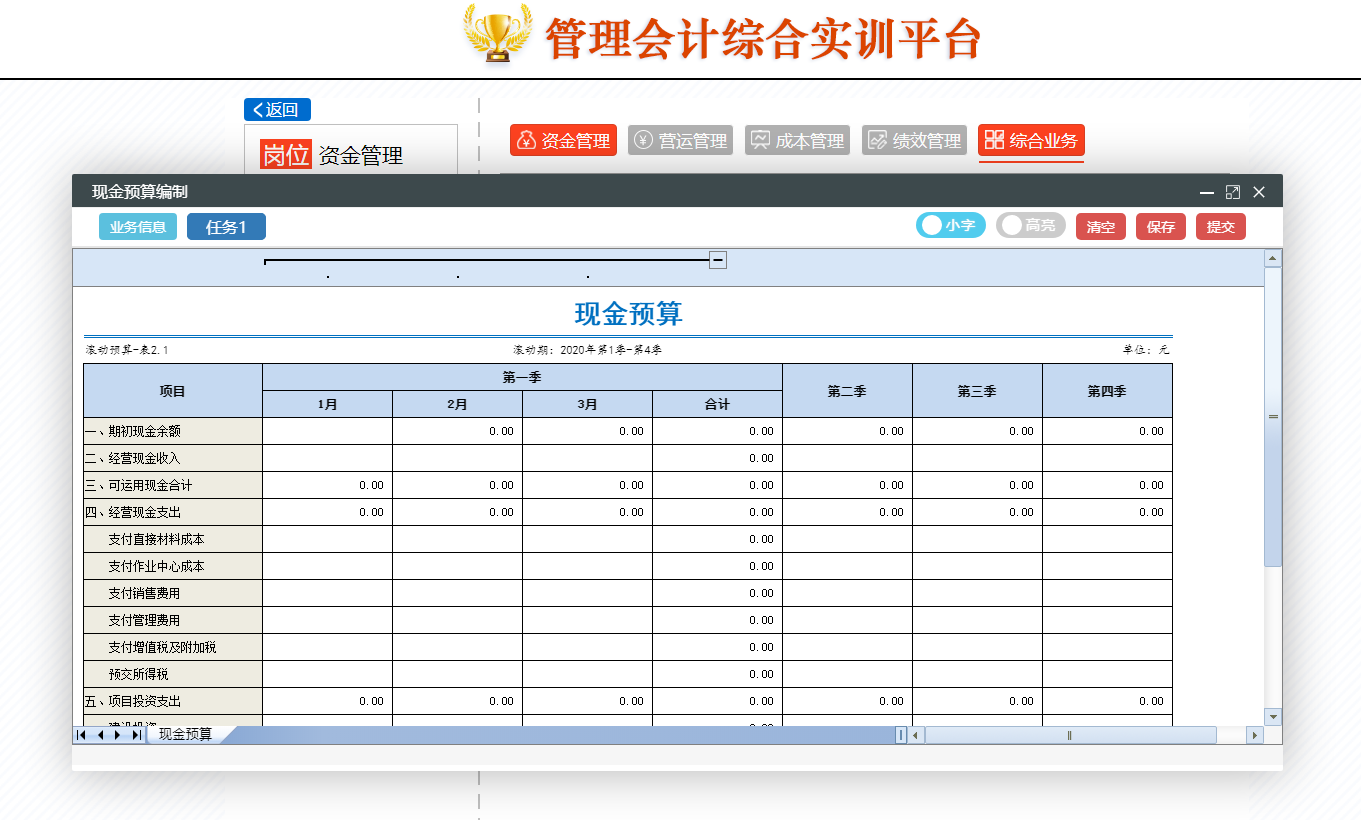
Task: Click the 经营现金收入 1月 cell
Action: [328, 458]
